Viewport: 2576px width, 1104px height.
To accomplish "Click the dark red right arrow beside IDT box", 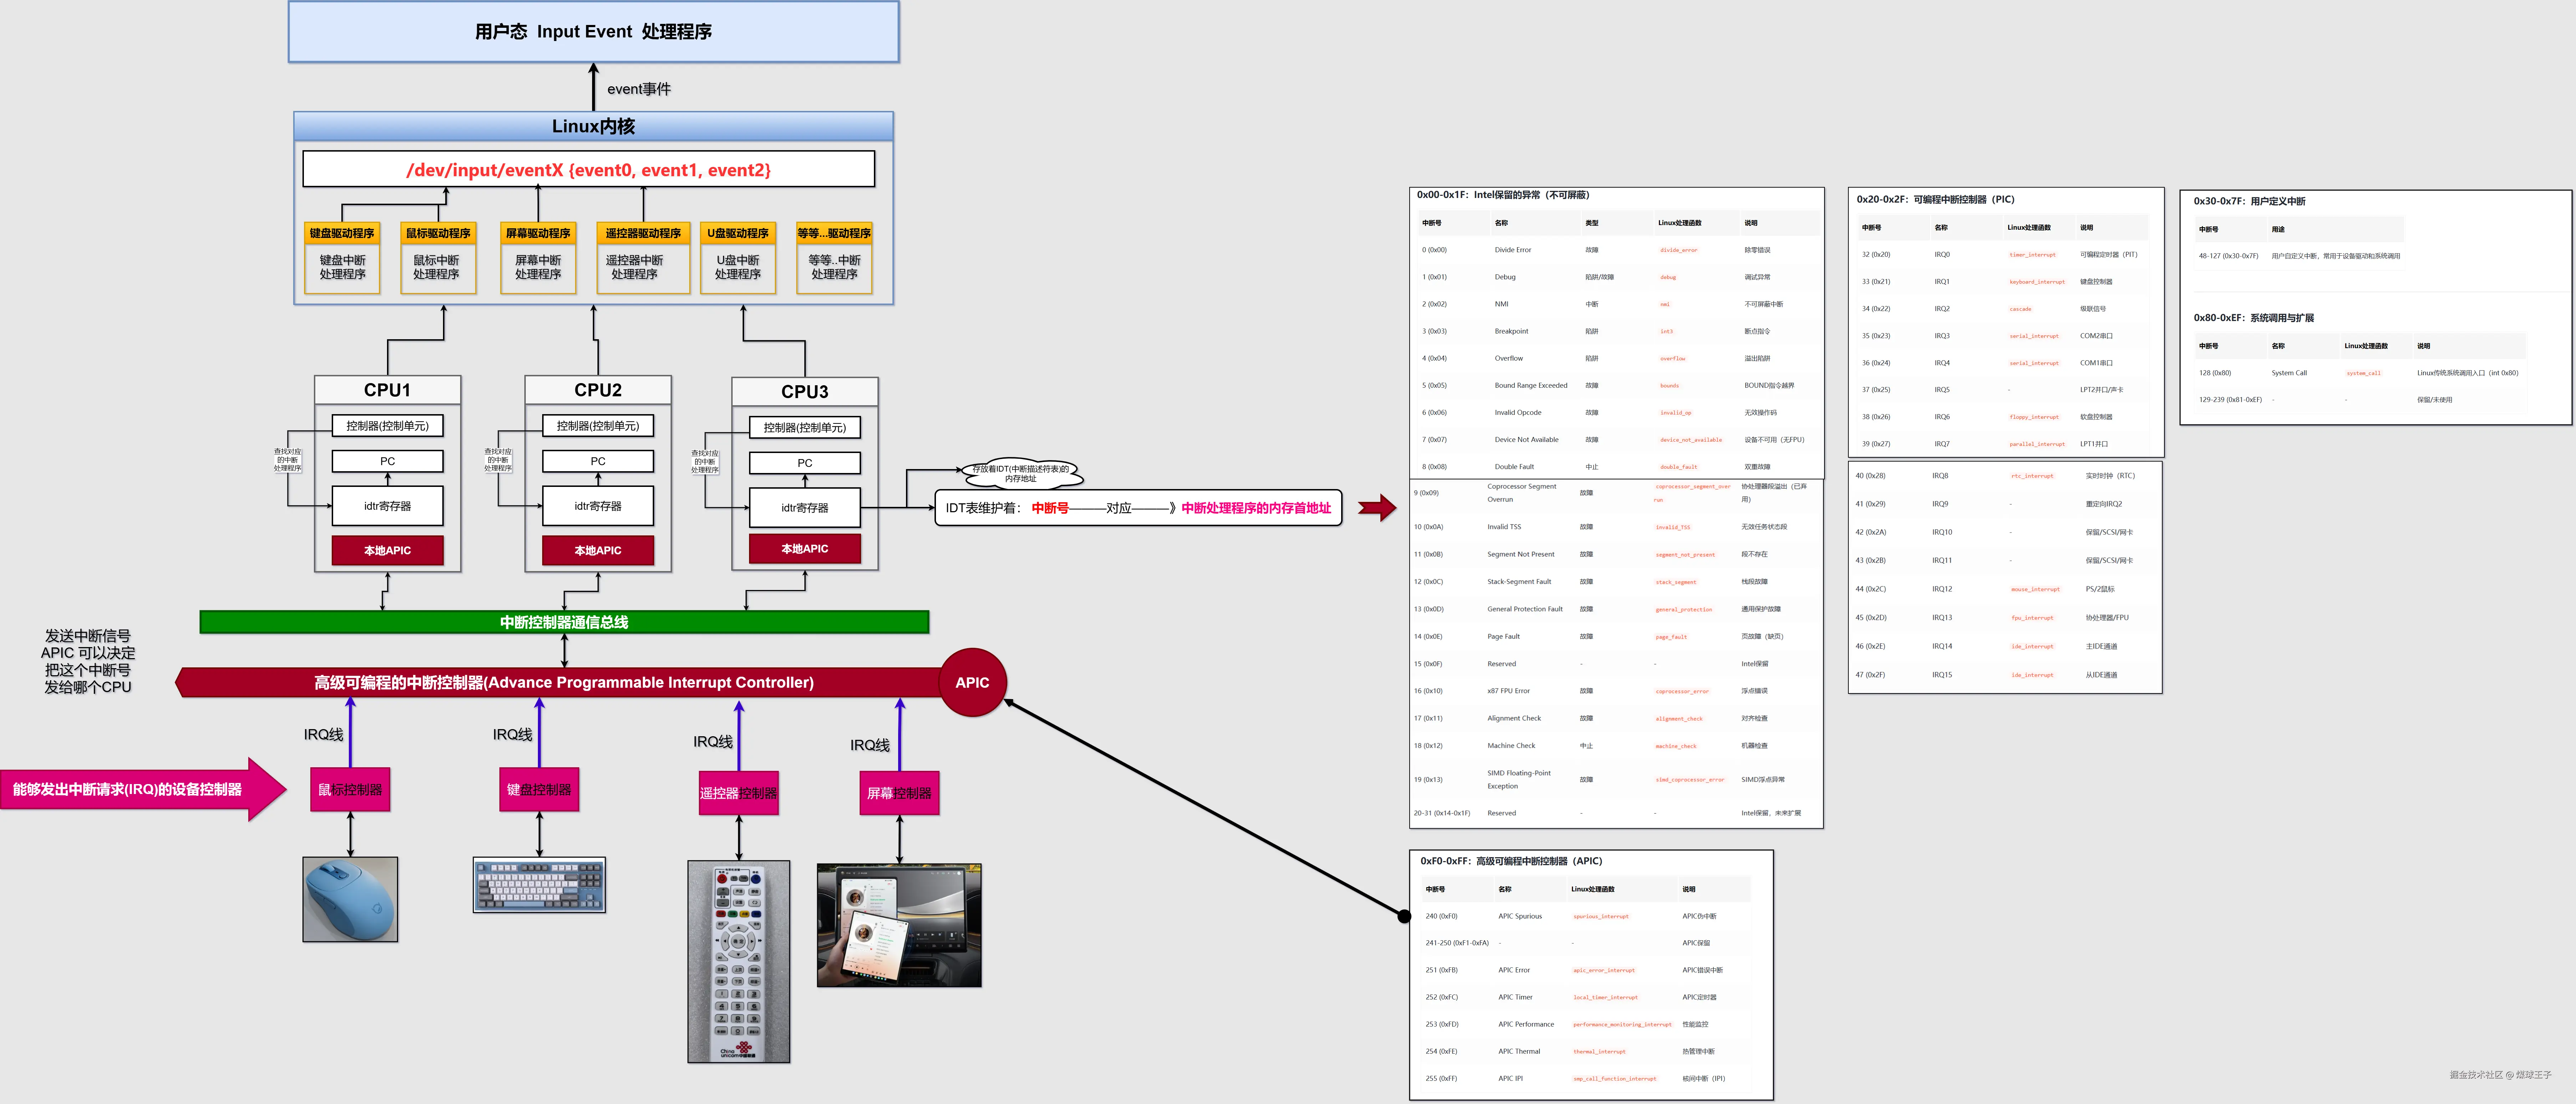I will coord(1377,508).
